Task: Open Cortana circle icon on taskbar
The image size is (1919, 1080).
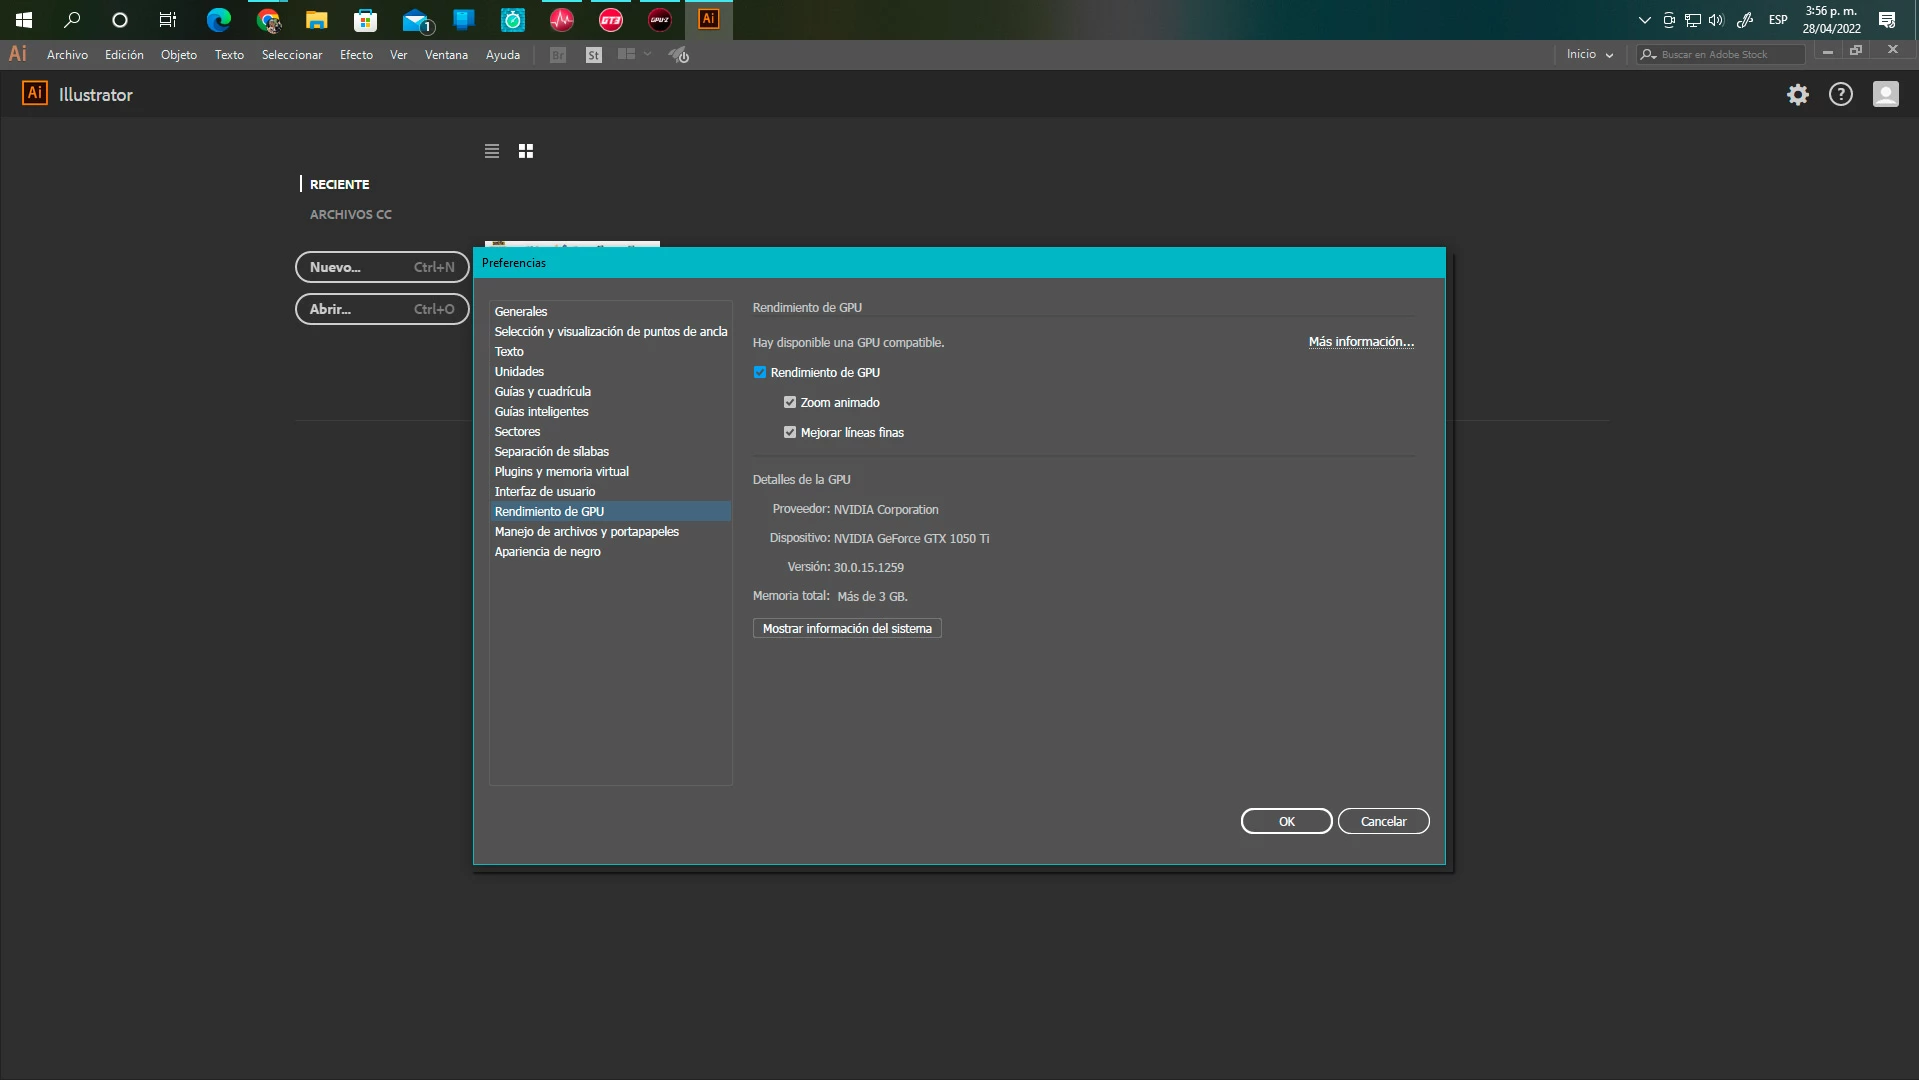Action: coord(120,19)
